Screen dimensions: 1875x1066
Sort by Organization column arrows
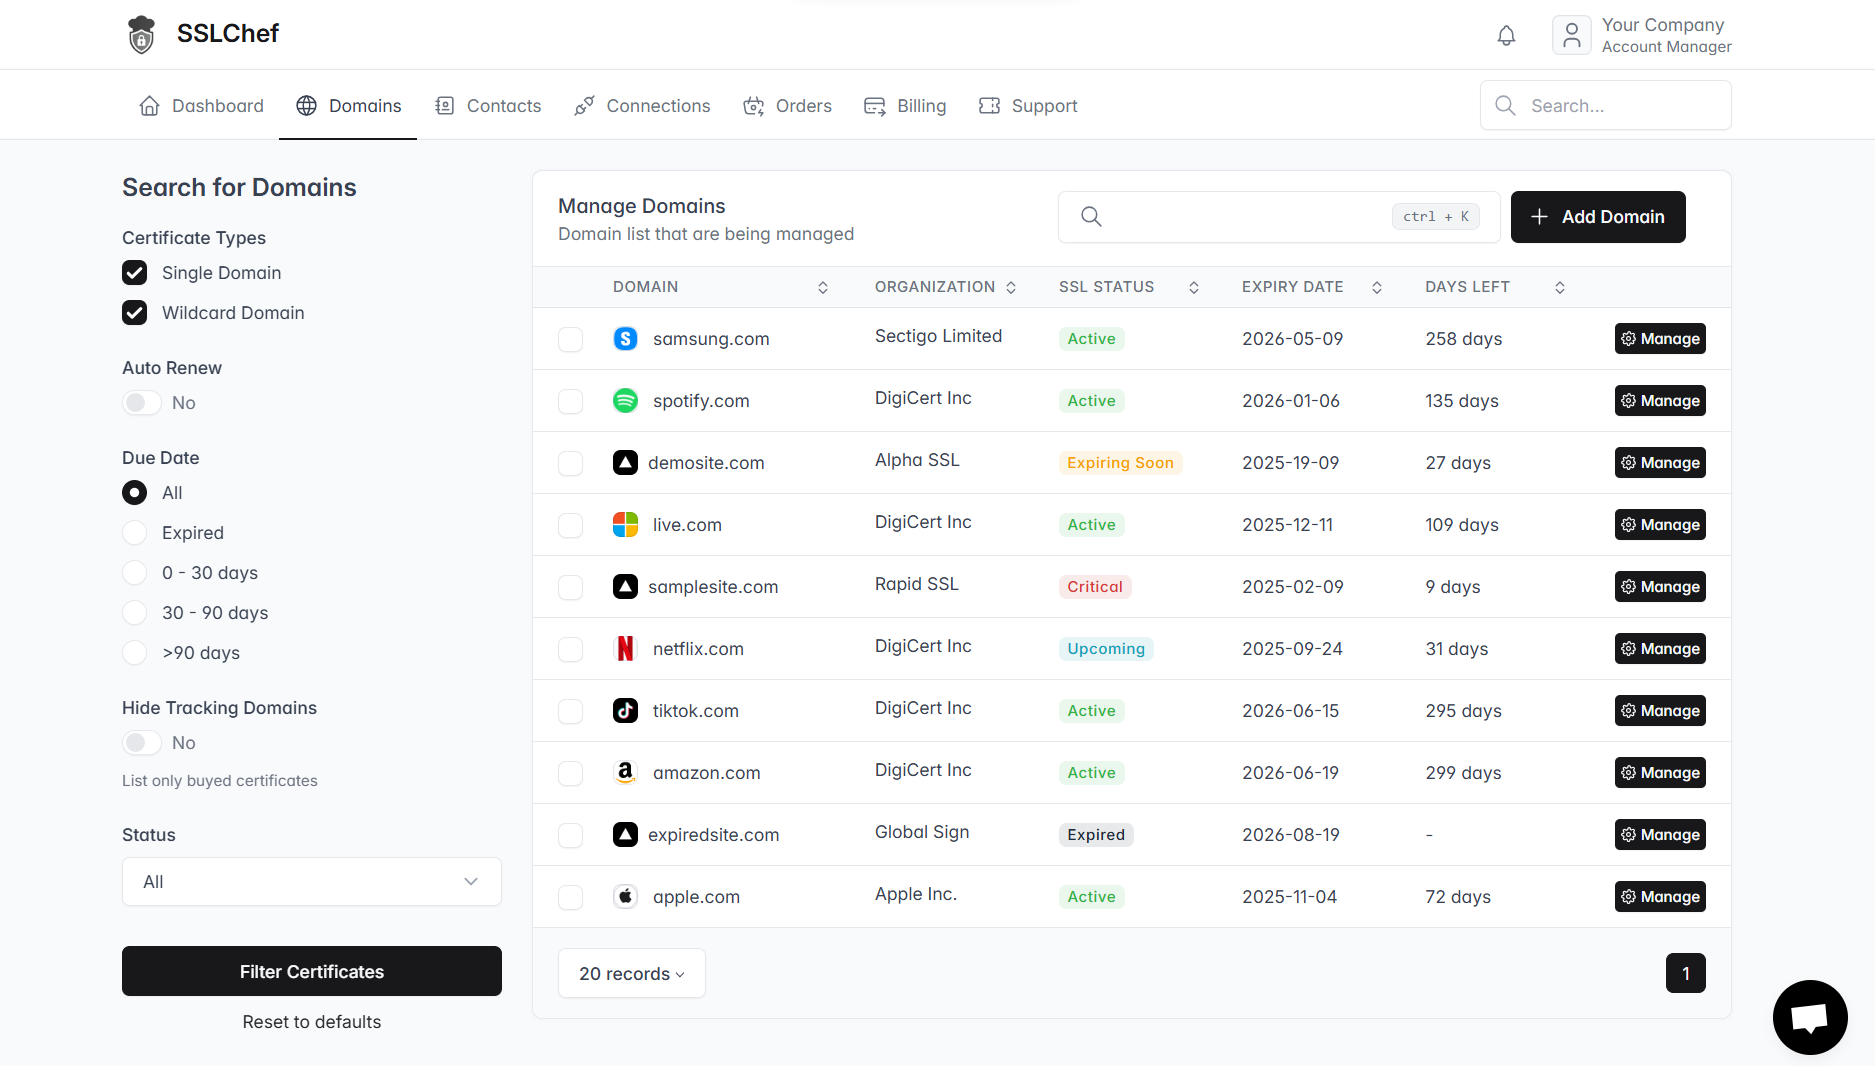(1011, 288)
